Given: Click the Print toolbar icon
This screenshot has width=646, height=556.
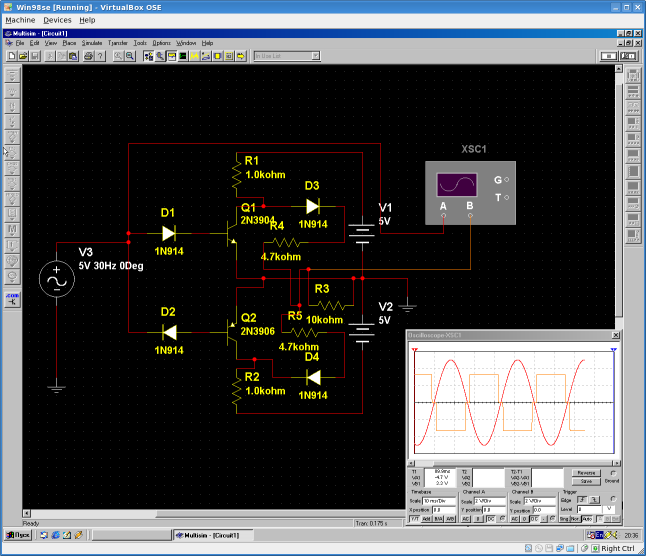Looking at the screenshot, I should [88, 56].
